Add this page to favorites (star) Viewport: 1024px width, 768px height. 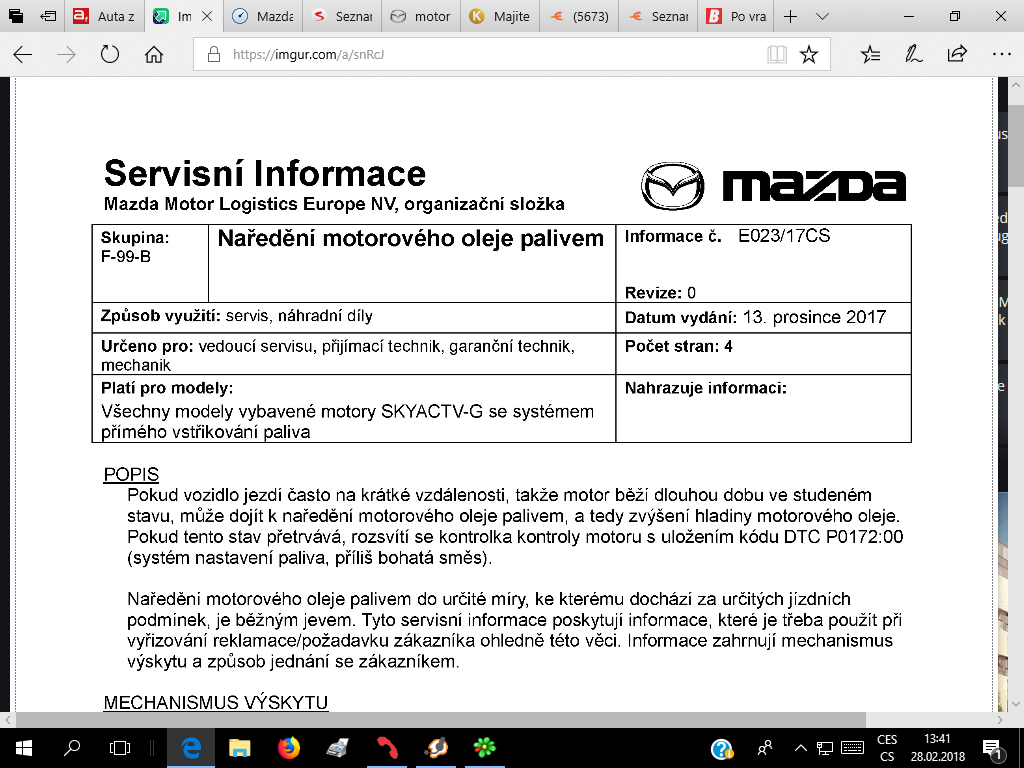coord(809,55)
